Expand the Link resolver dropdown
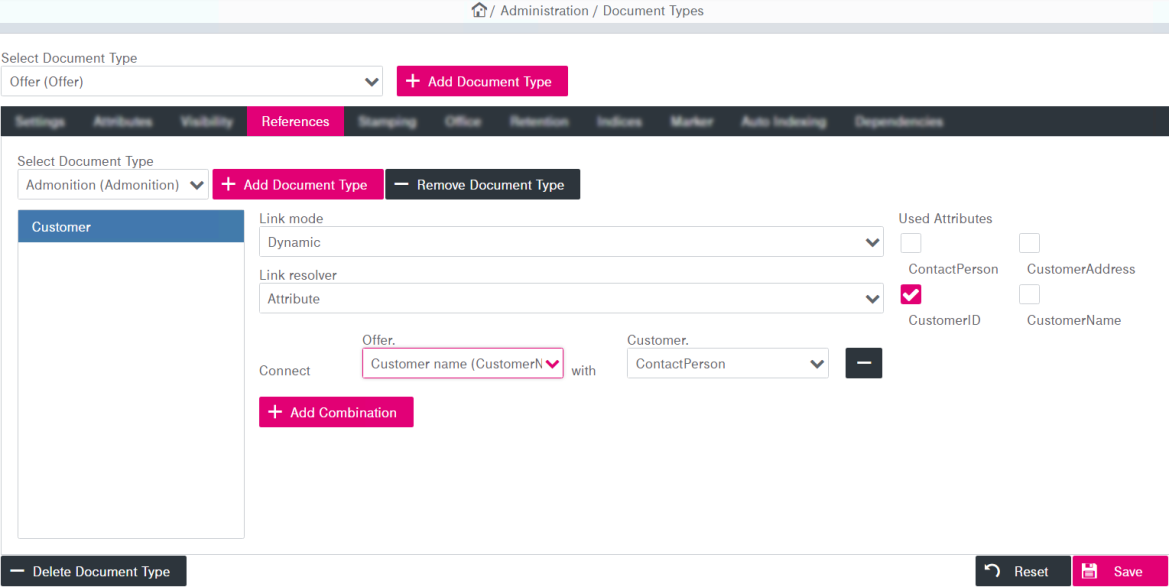 (570, 298)
